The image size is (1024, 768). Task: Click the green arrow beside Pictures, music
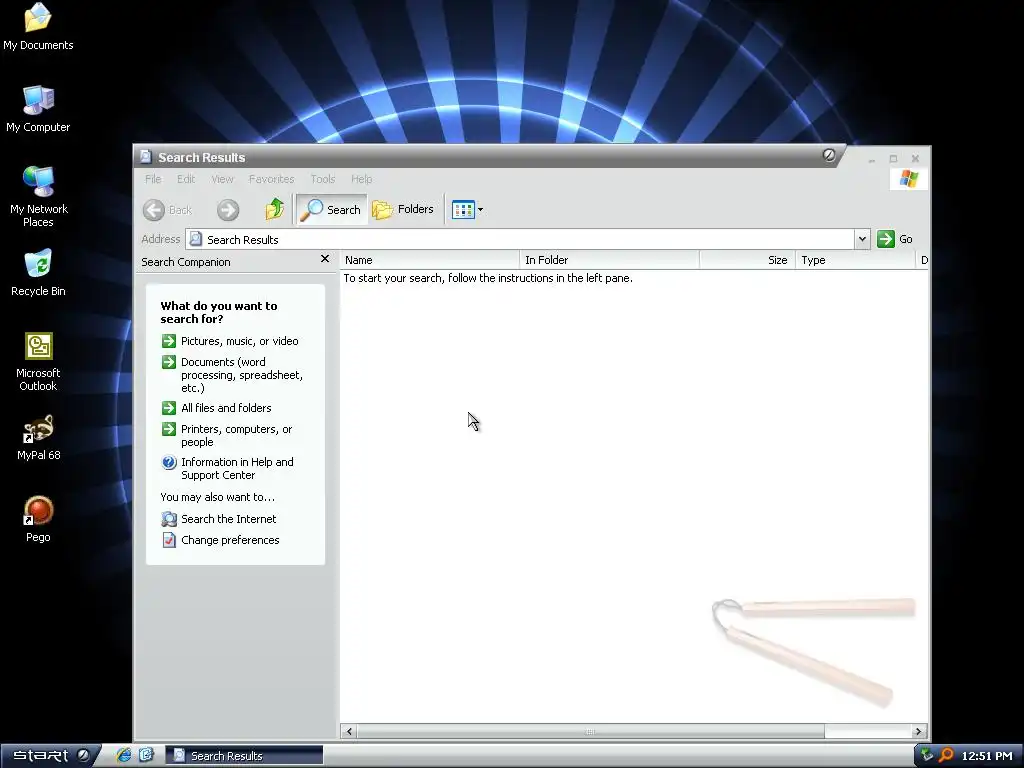click(168, 341)
